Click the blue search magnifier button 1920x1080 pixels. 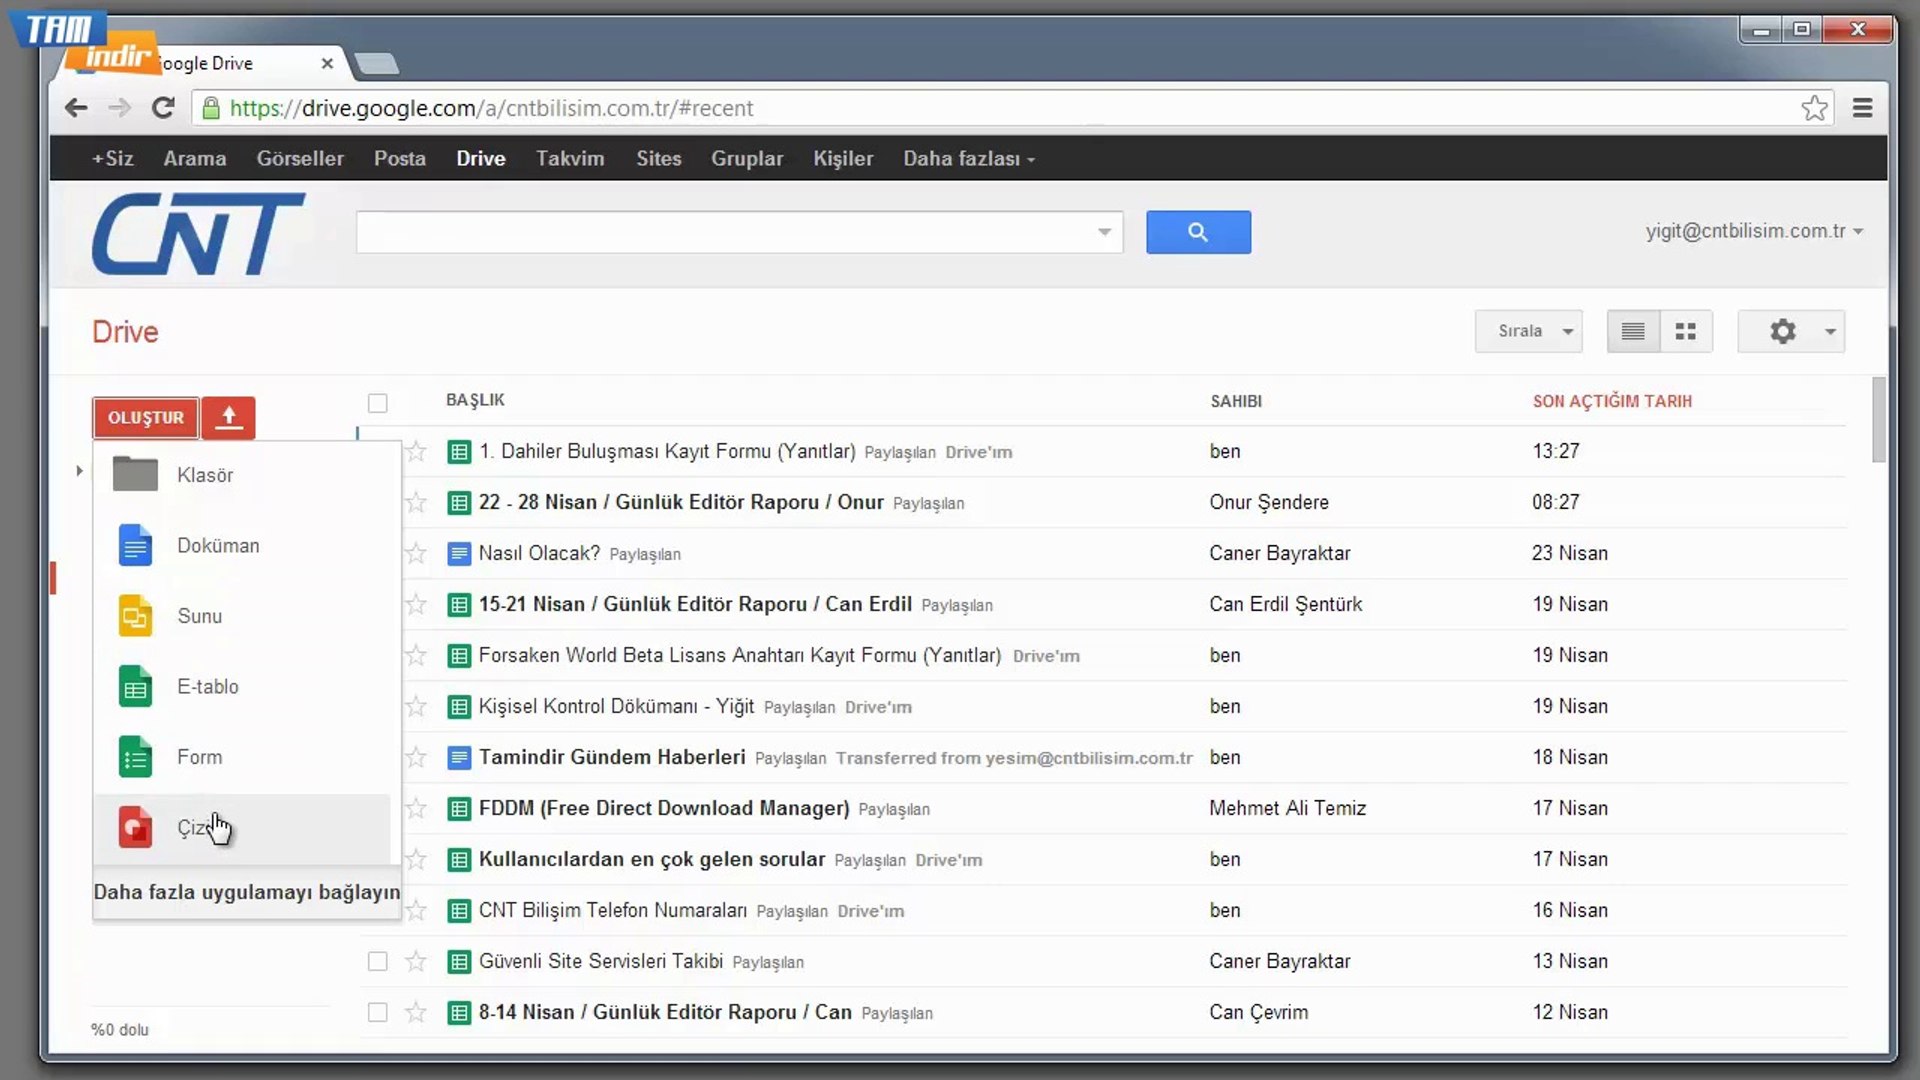tap(1198, 232)
